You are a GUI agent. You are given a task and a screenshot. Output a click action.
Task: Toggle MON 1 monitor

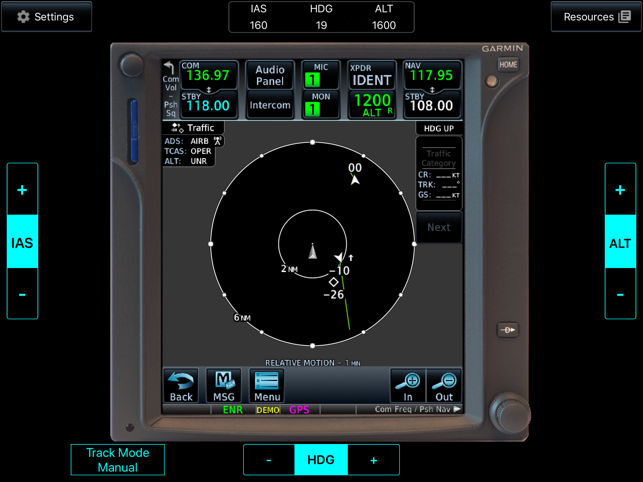click(x=321, y=105)
